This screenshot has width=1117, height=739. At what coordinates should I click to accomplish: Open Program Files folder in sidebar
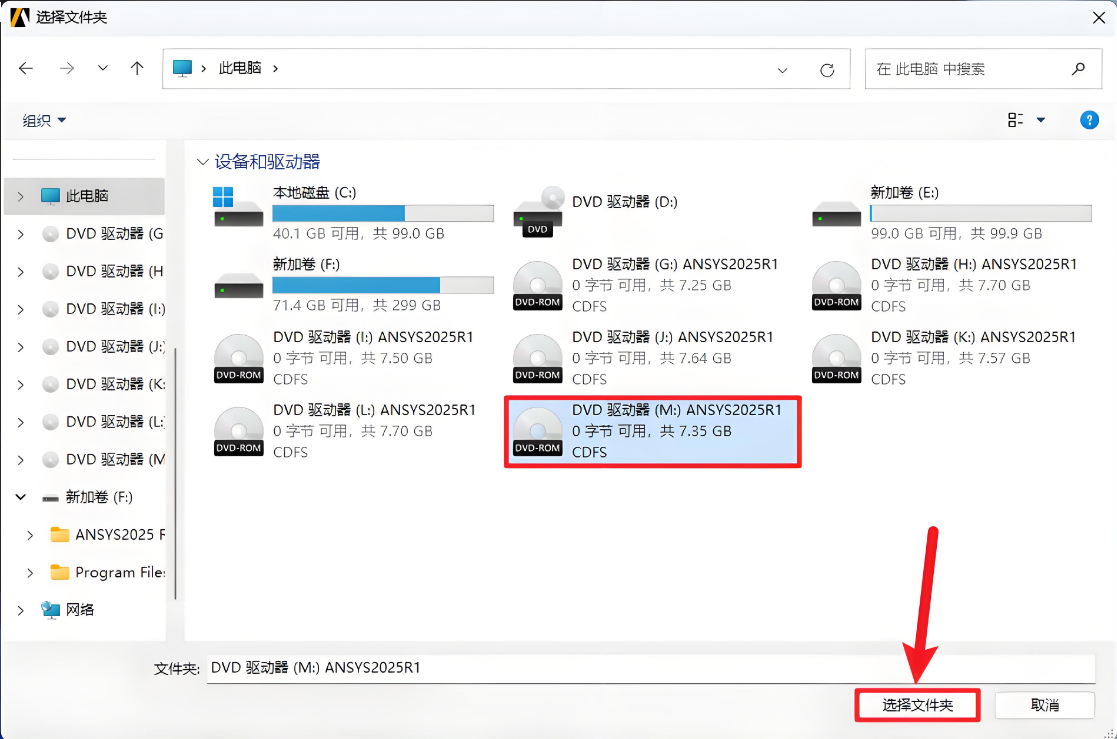click(108, 573)
